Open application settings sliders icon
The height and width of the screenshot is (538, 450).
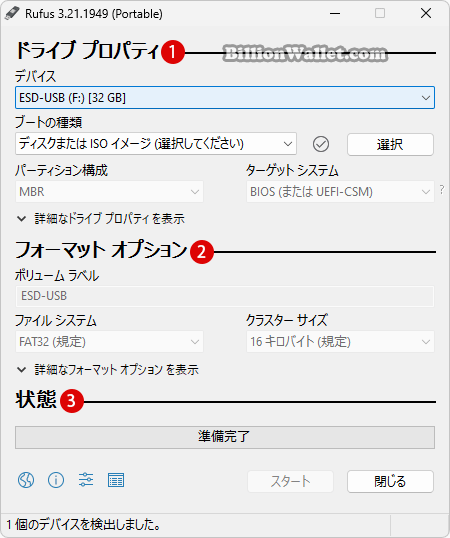tap(86, 480)
